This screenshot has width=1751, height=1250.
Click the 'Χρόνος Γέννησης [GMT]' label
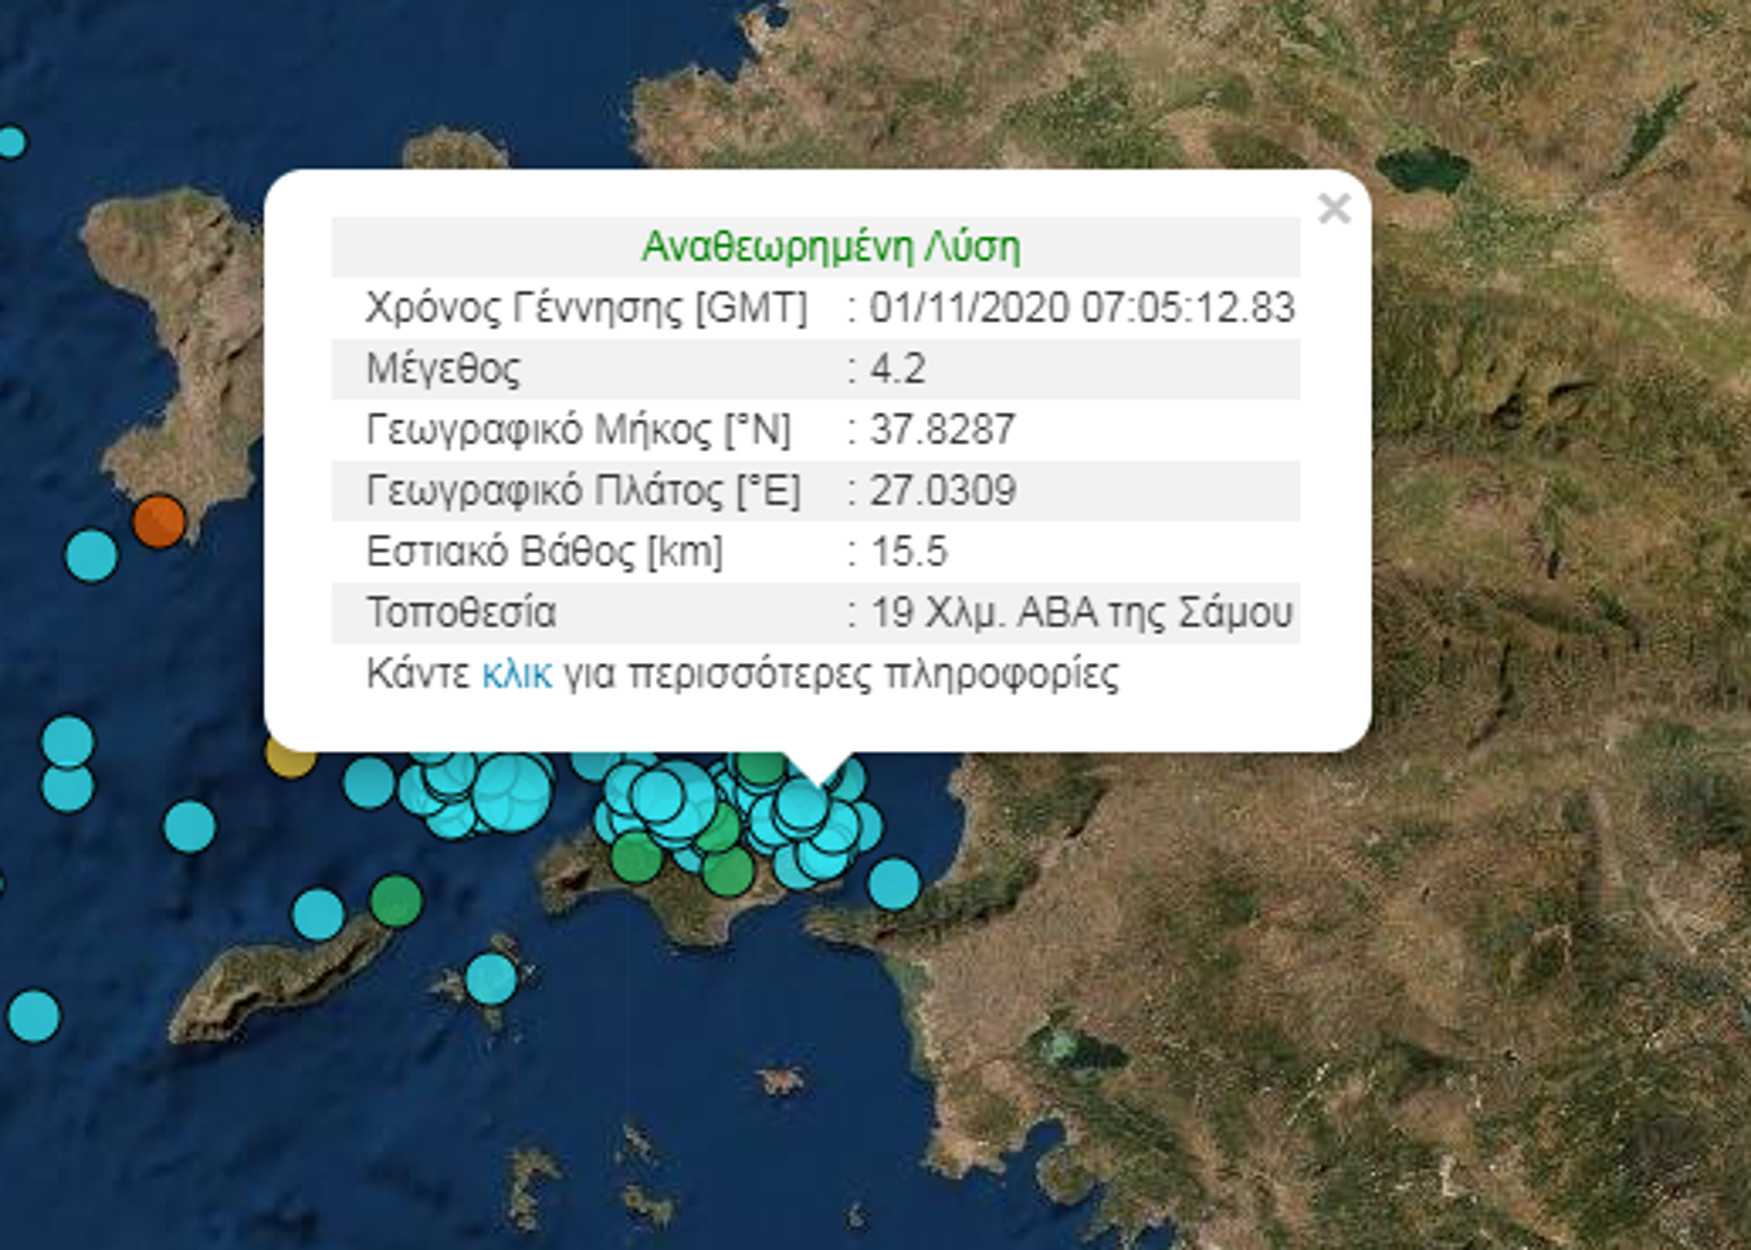click(586, 307)
